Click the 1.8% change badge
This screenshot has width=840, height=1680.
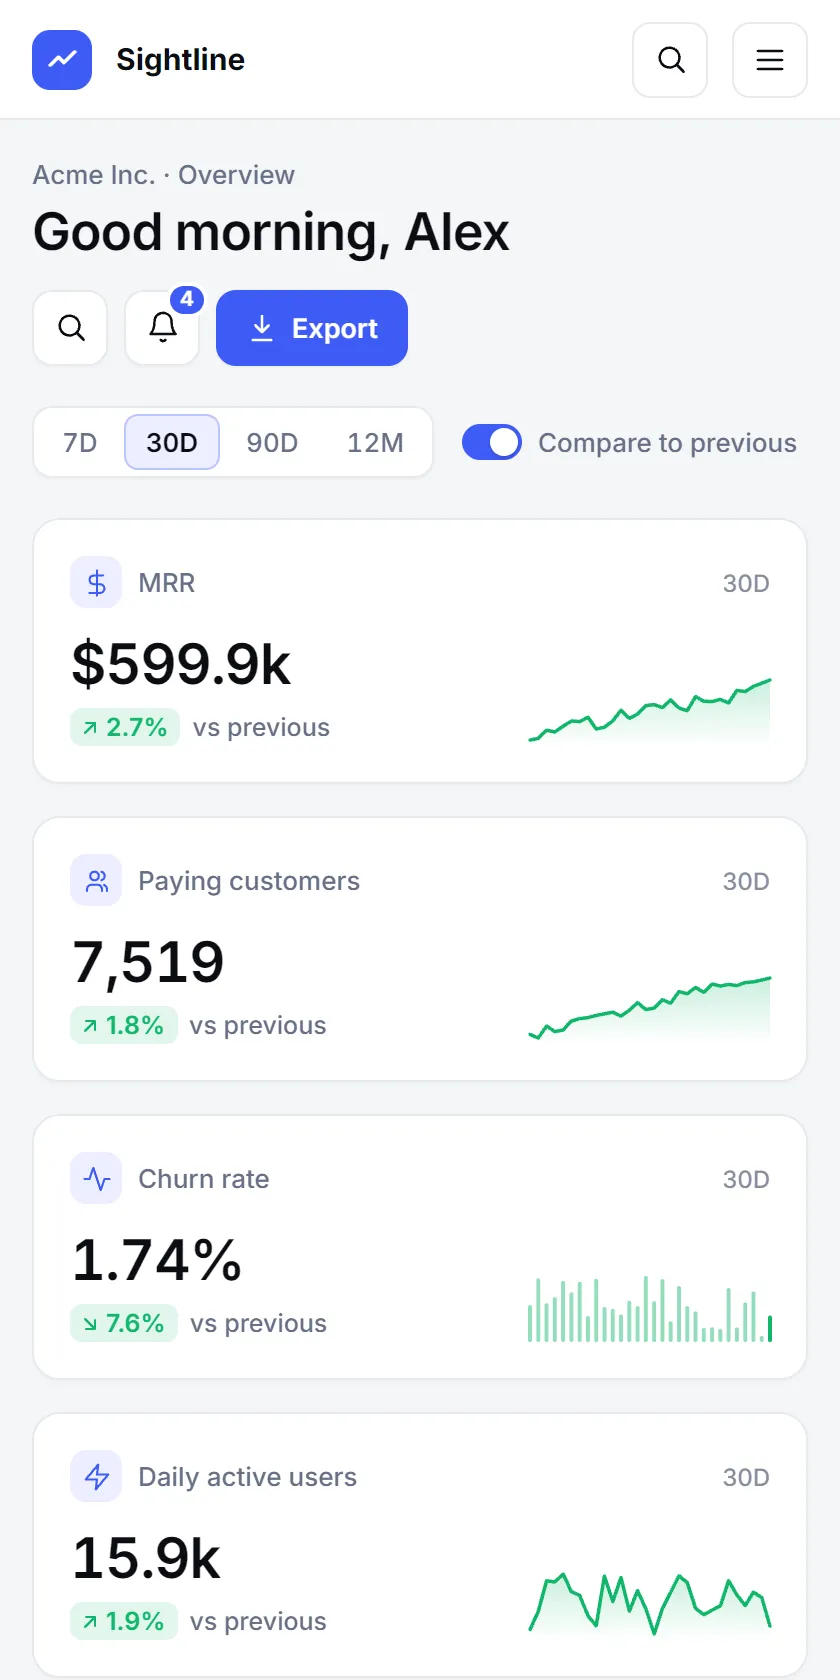124,1025
